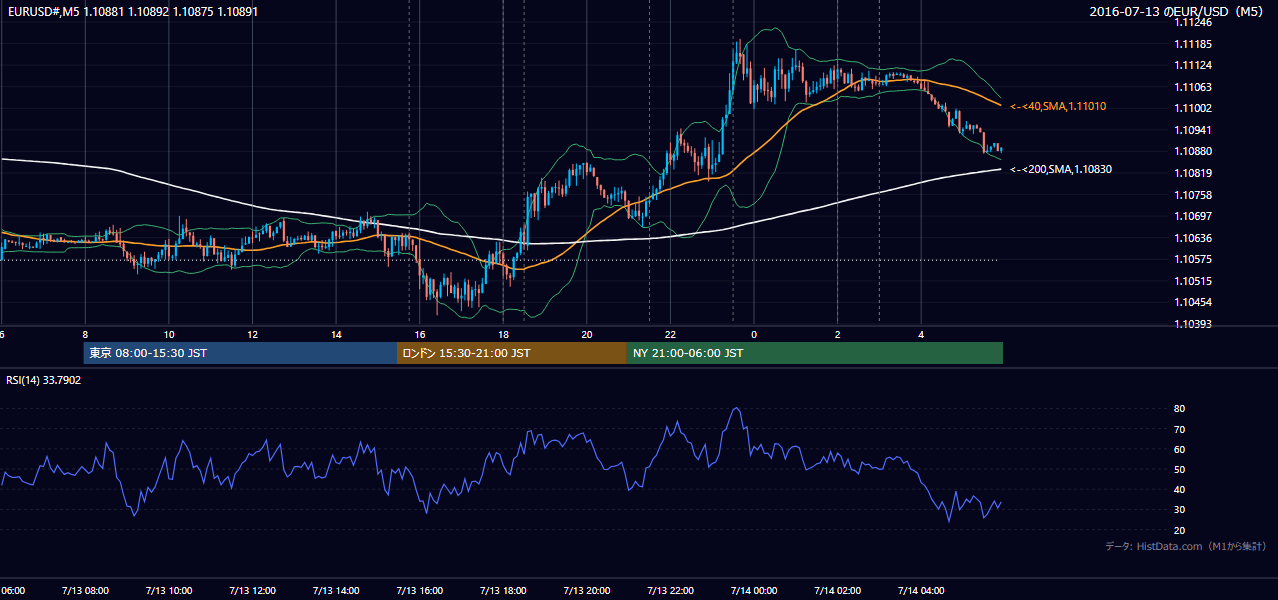Click the 7/13 14:00 bottom time label
This screenshot has width=1278, height=600.
pyautogui.click(x=336, y=590)
